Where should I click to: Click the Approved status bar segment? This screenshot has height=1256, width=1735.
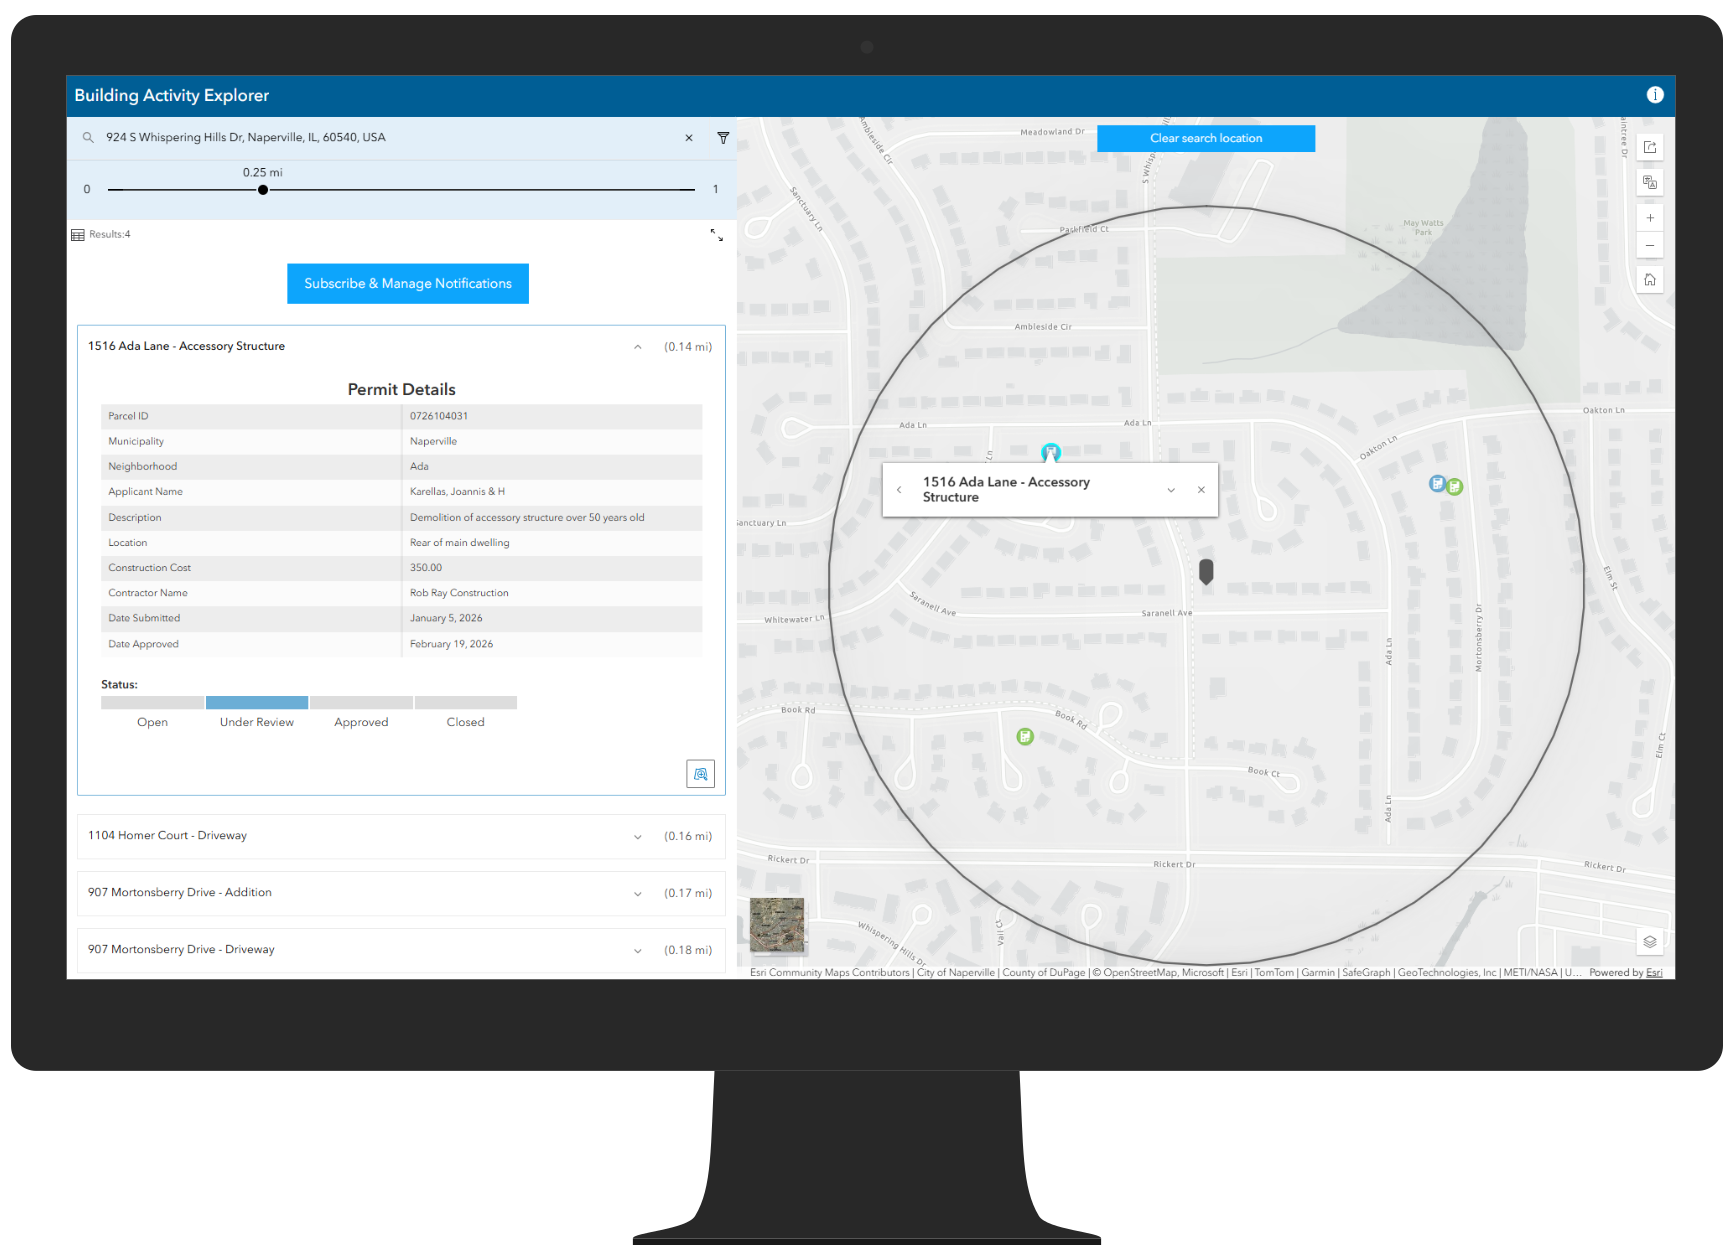pos(361,703)
